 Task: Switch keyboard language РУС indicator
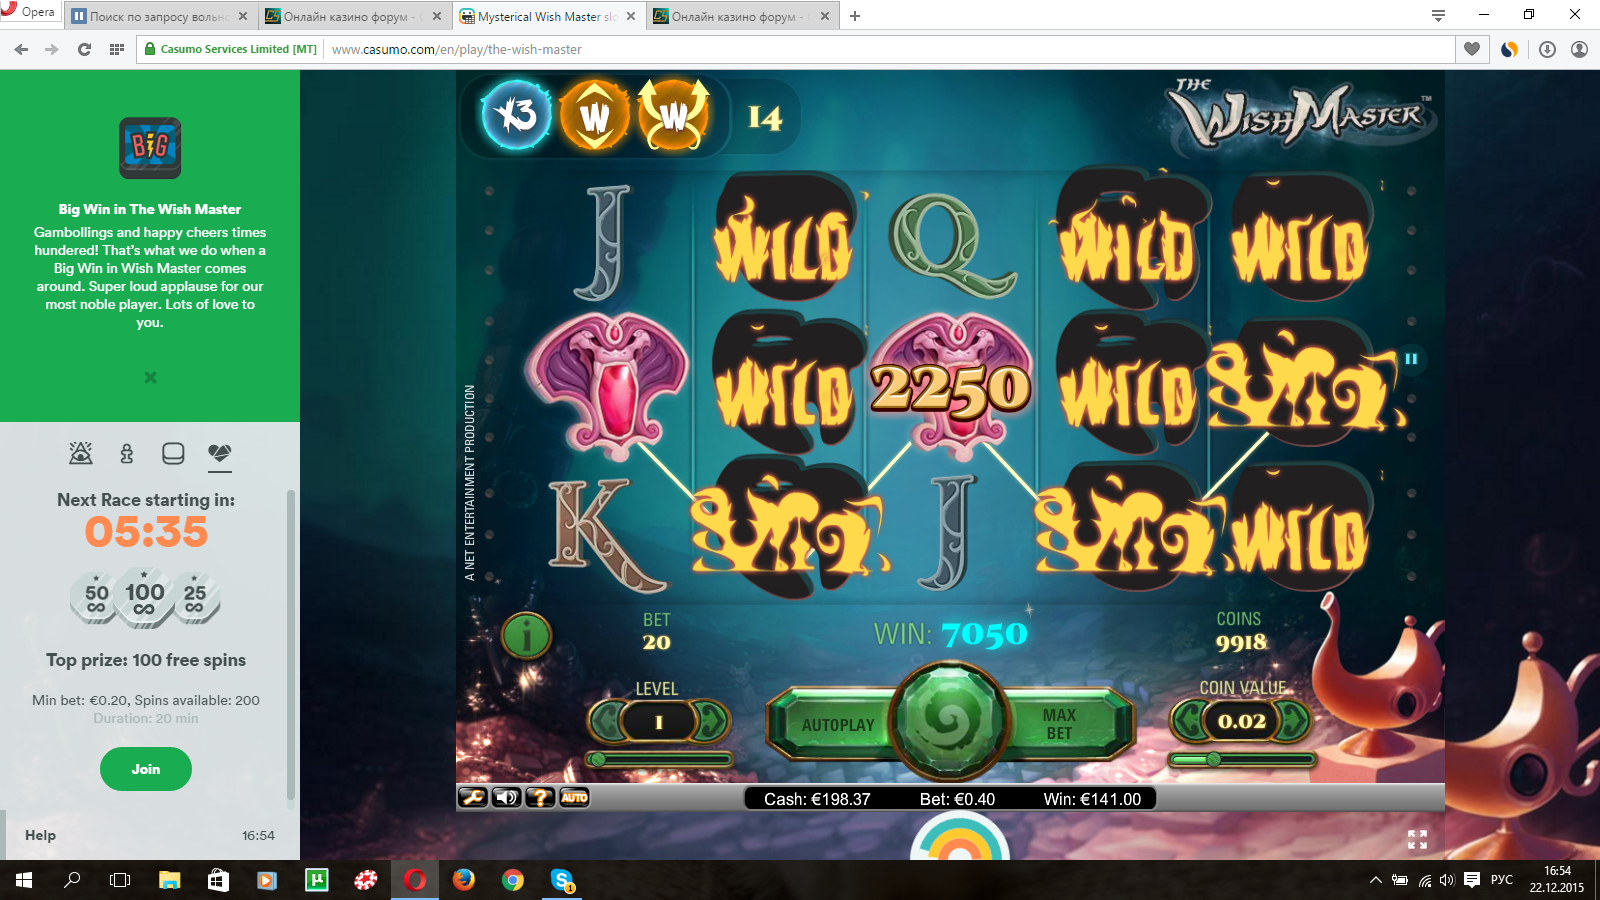tap(1501, 880)
